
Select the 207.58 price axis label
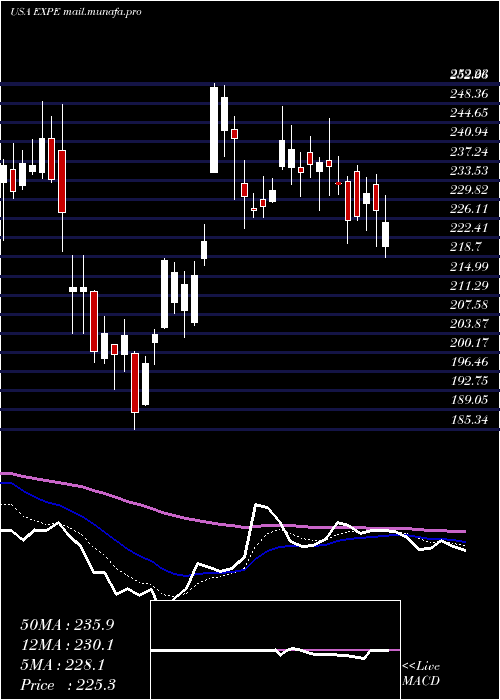click(469, 305)
